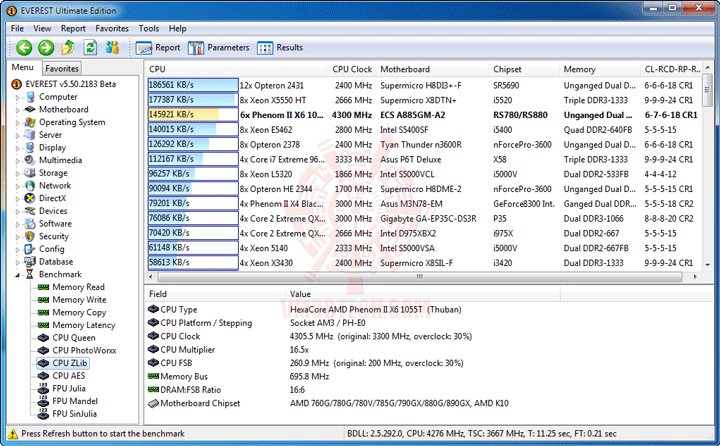Open the Help menu
720x446 pixels.
pyautogui.click(x=177, y=28)
